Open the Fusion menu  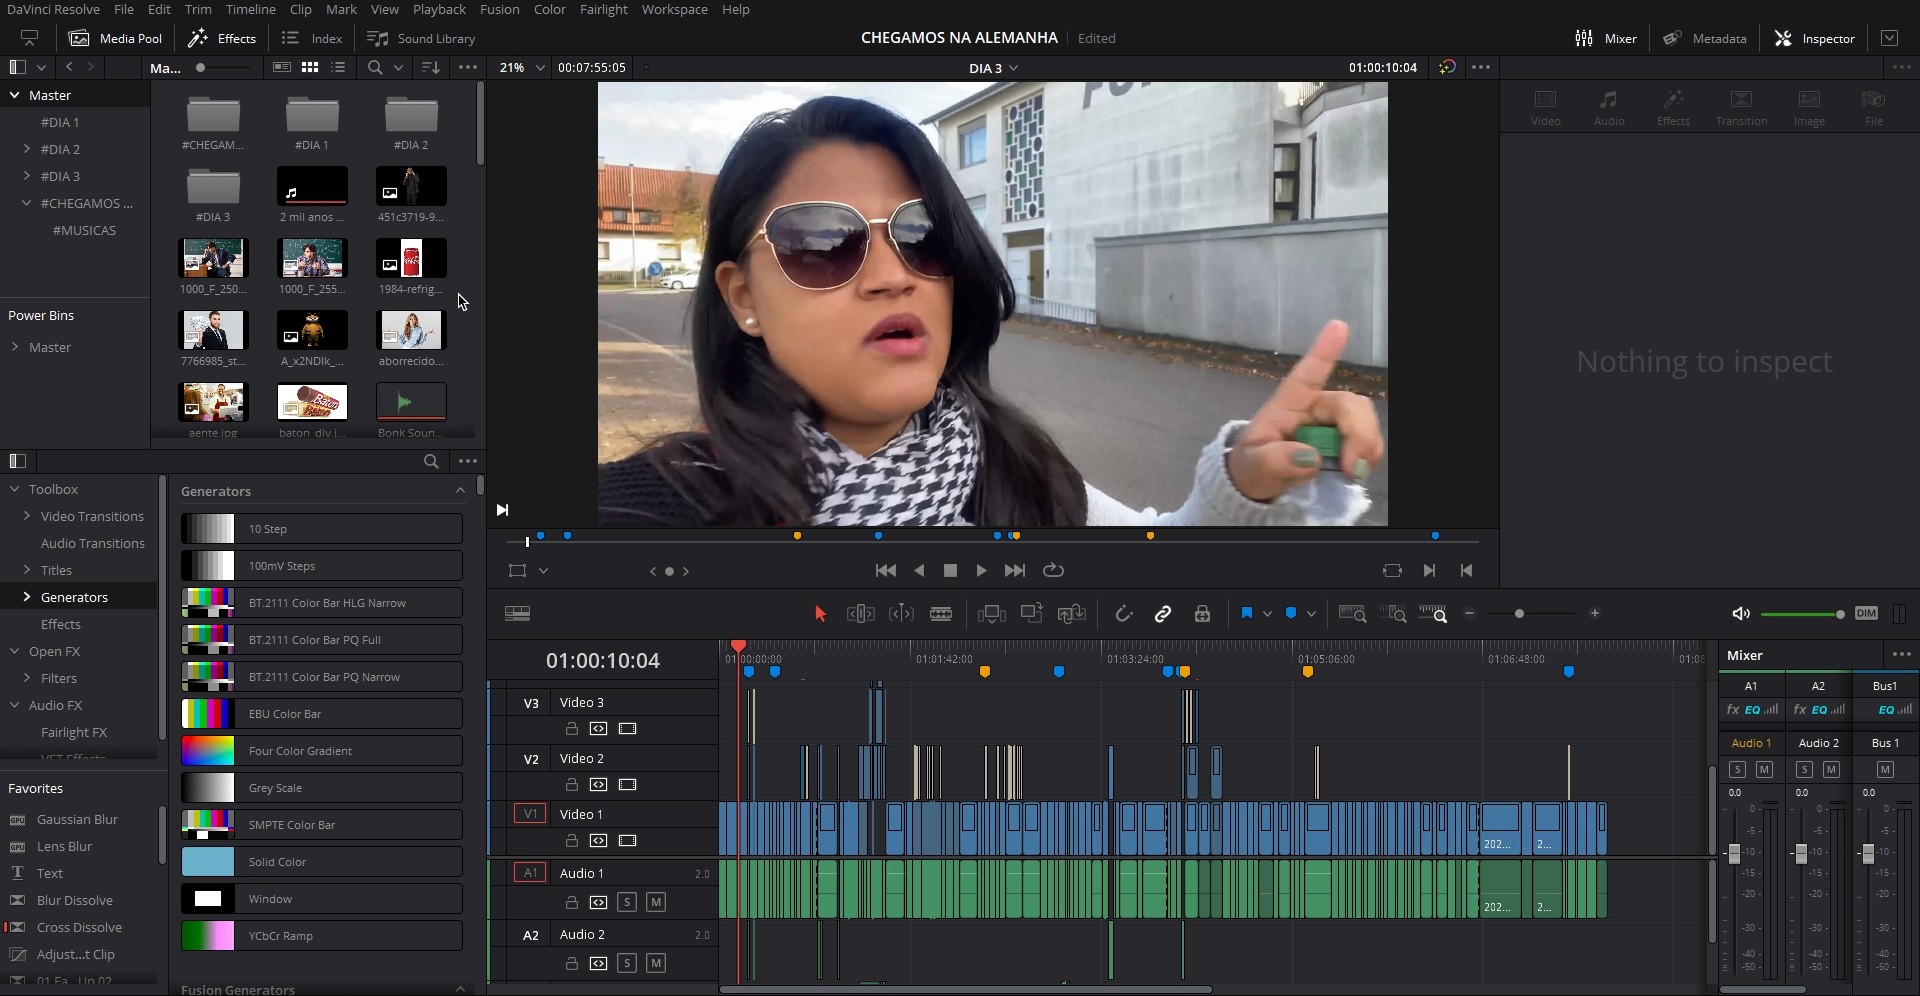[499, 9]
